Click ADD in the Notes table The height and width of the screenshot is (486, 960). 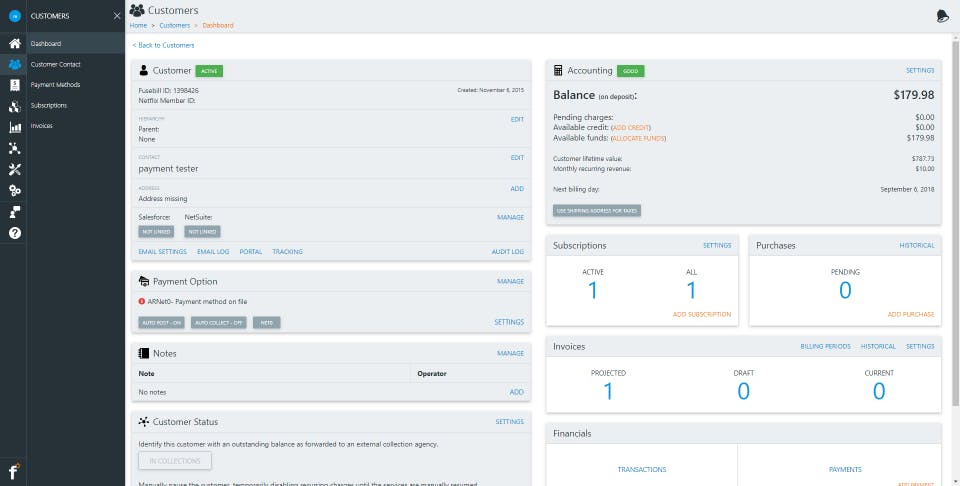click(517, 392)
